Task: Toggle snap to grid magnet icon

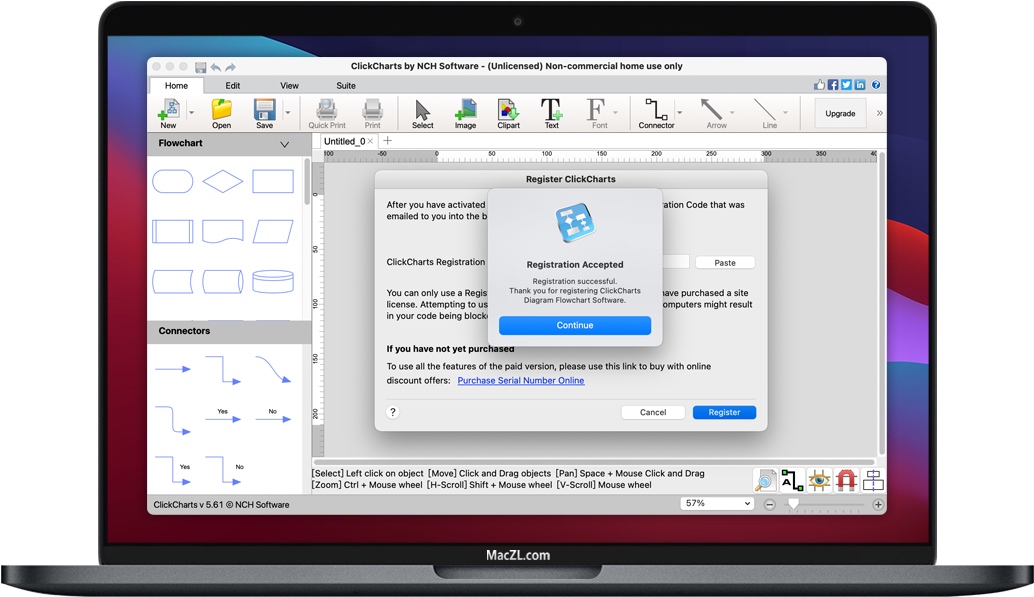Action: (846, 480)
